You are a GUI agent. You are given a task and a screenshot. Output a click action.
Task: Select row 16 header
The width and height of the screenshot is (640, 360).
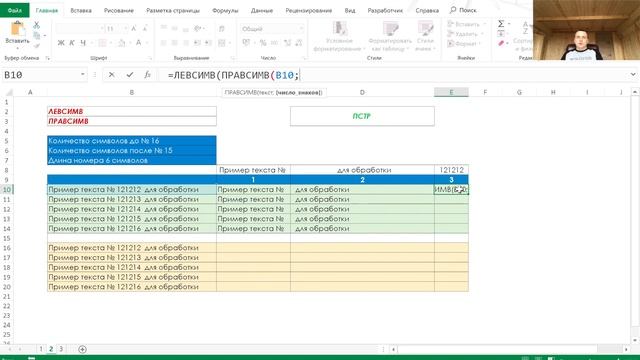coord(7,248)
